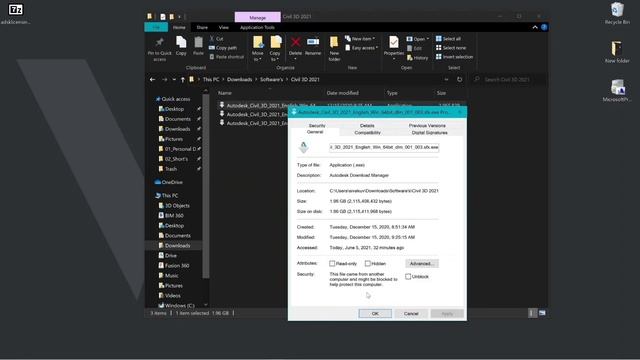
Task: Go back with the Explorer back arrow
Action: pos(153,80)
